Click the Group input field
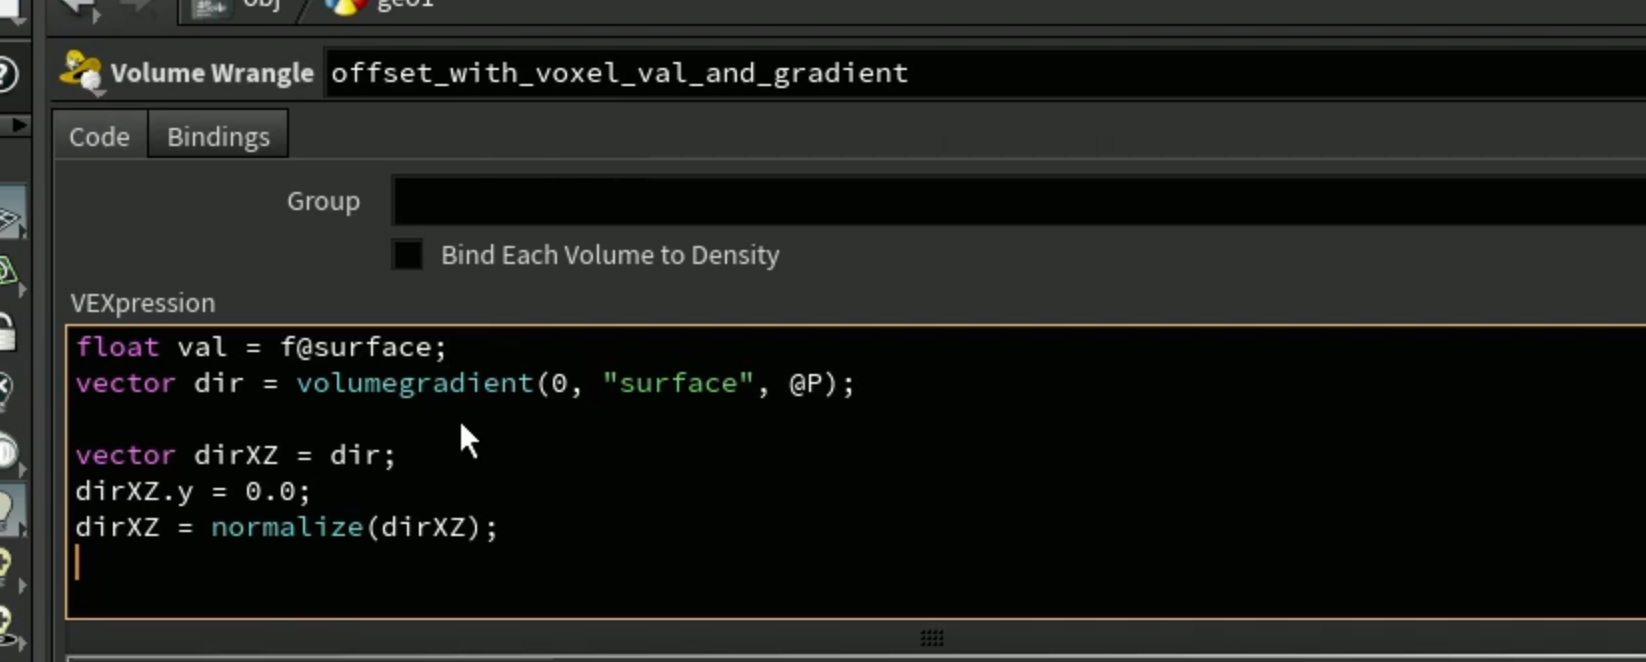 click(x=1019, y=201)
